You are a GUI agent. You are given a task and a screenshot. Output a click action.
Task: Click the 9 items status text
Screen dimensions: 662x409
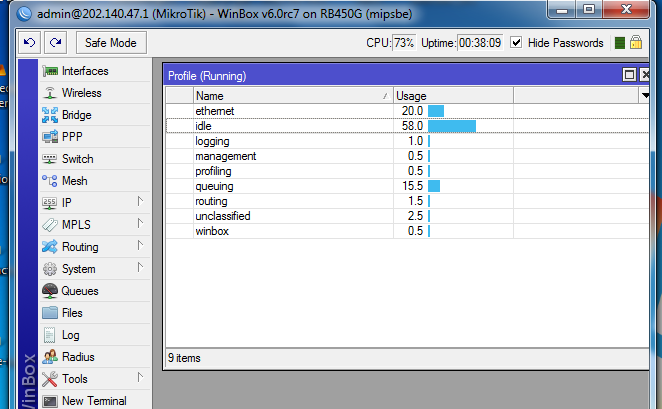[184, 358]
